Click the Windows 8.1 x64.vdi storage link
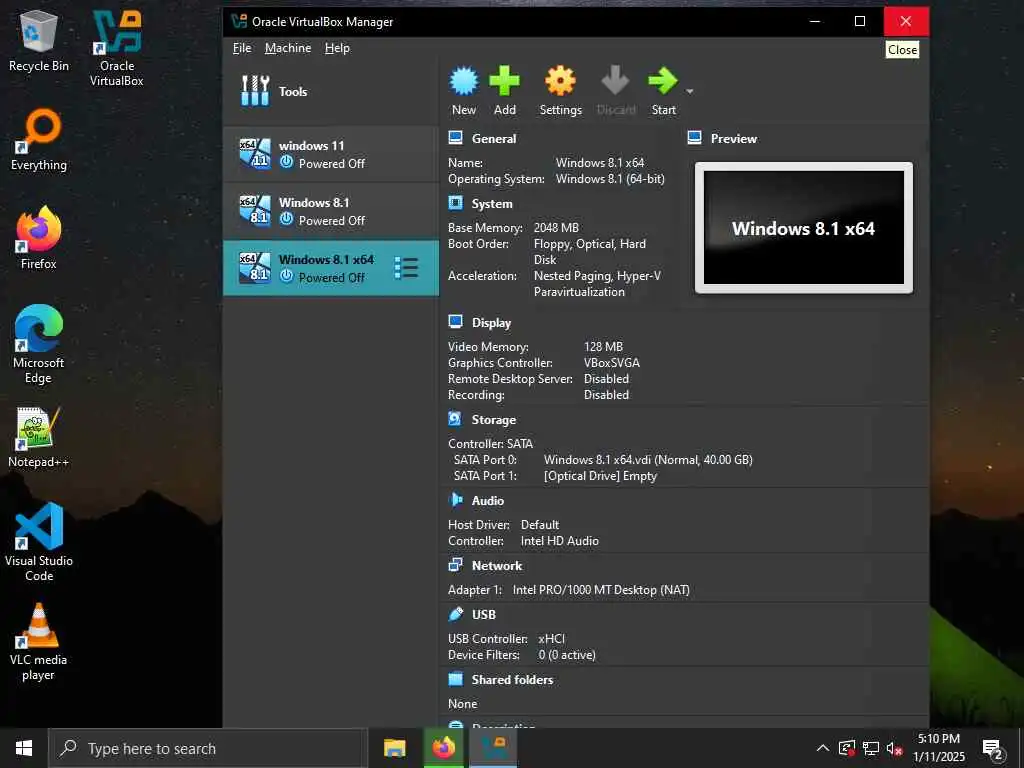 648,460
